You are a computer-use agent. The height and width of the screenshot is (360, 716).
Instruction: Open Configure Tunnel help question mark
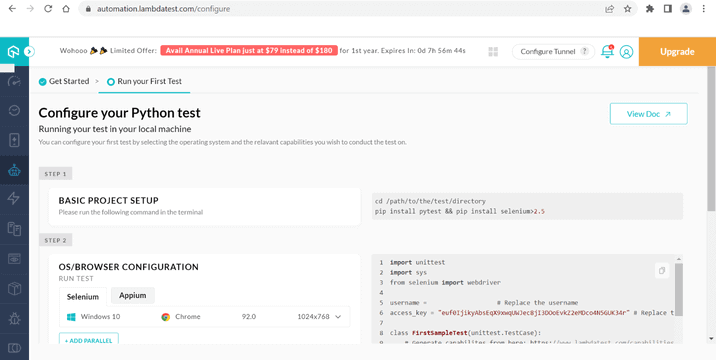584,51
